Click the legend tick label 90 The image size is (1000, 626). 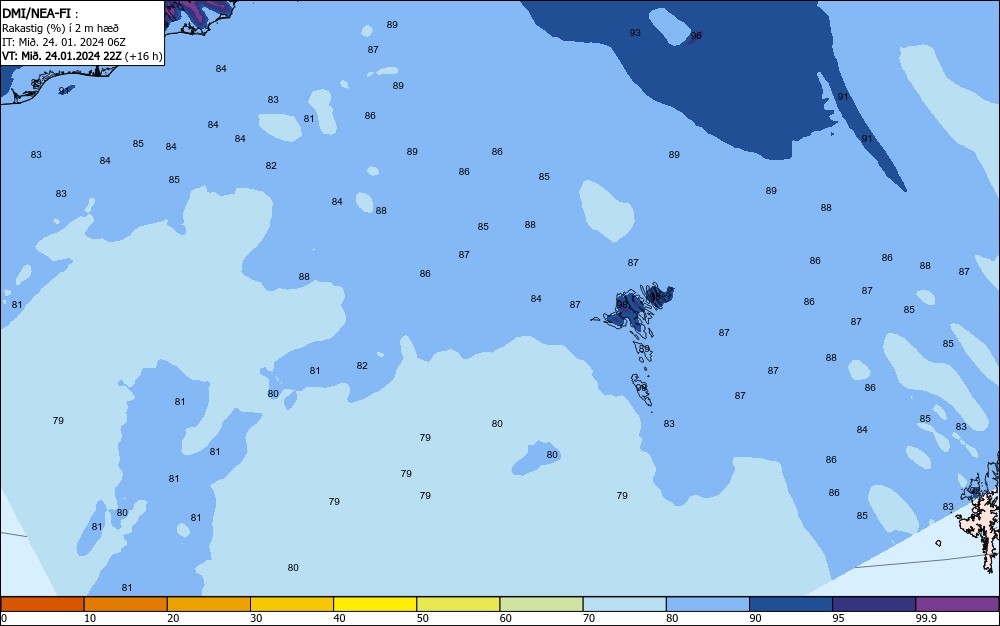click(x=755, y=618)
